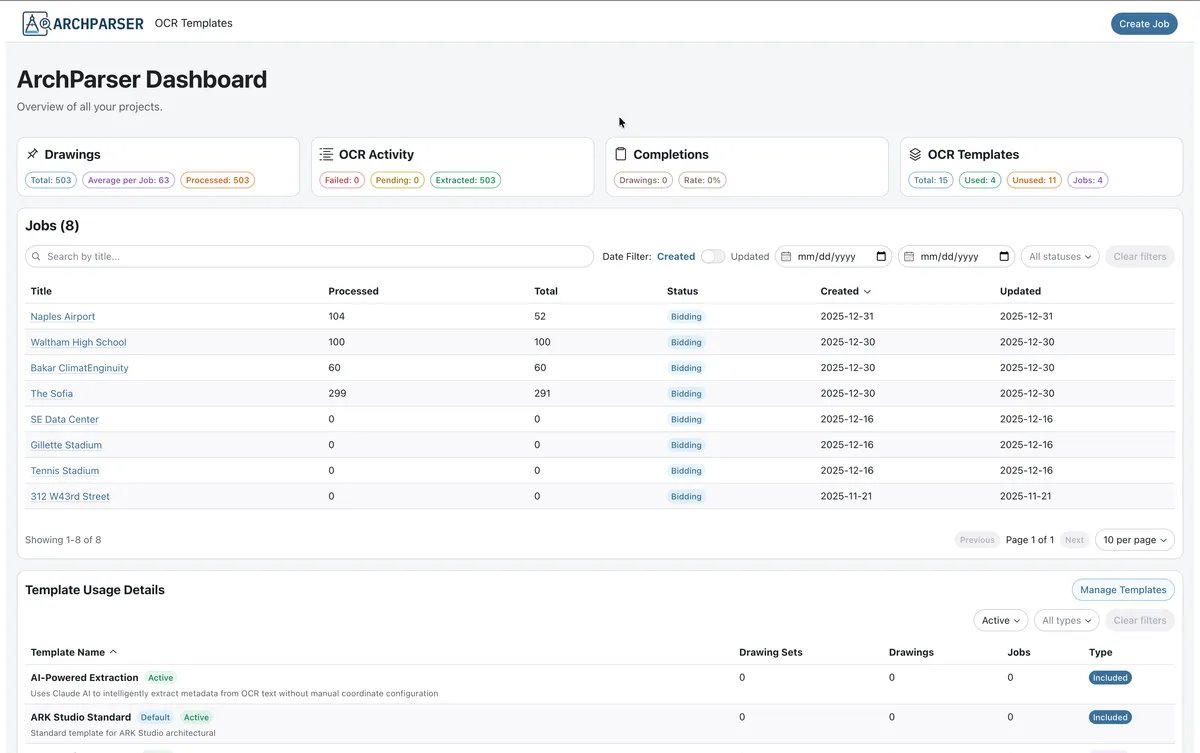Click the search magnifier icon
The width and height of the screenshot is (1200, 753).
point(35,256)
